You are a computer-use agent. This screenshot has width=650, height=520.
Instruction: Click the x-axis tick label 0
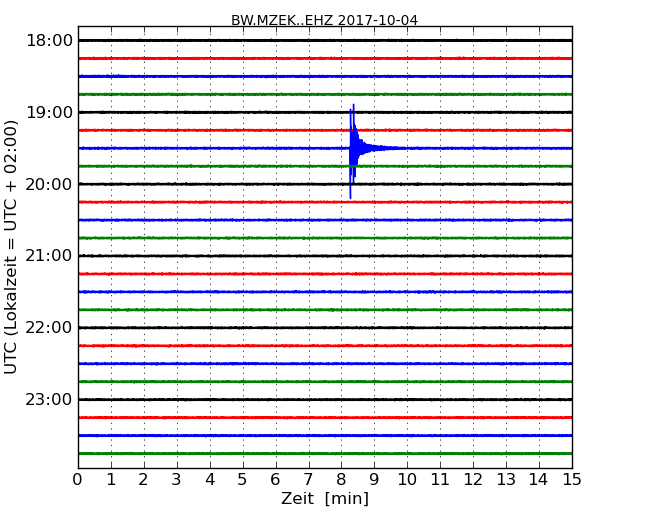tap(78, 480)
